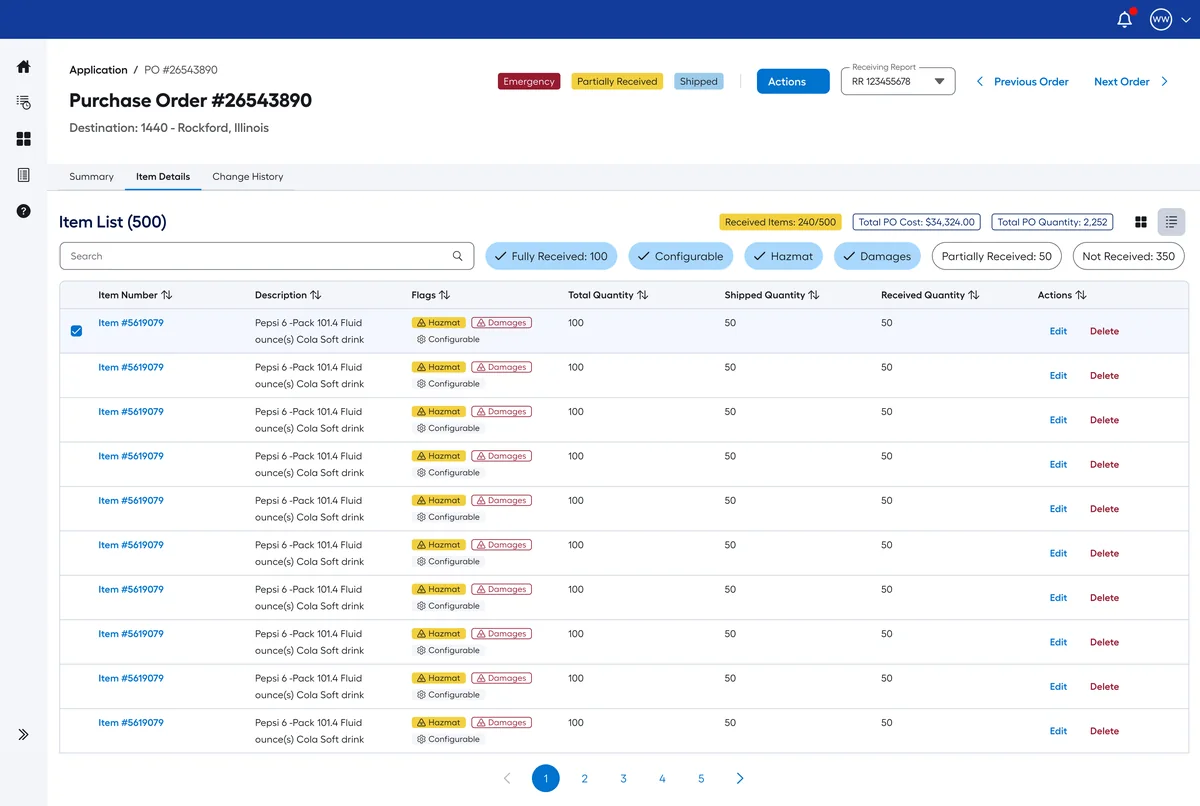Viewport: 1200px width, 806px height.
Task: Click the Total PO Cost: $34,324.00 badge
Action: tap(917, 222)
